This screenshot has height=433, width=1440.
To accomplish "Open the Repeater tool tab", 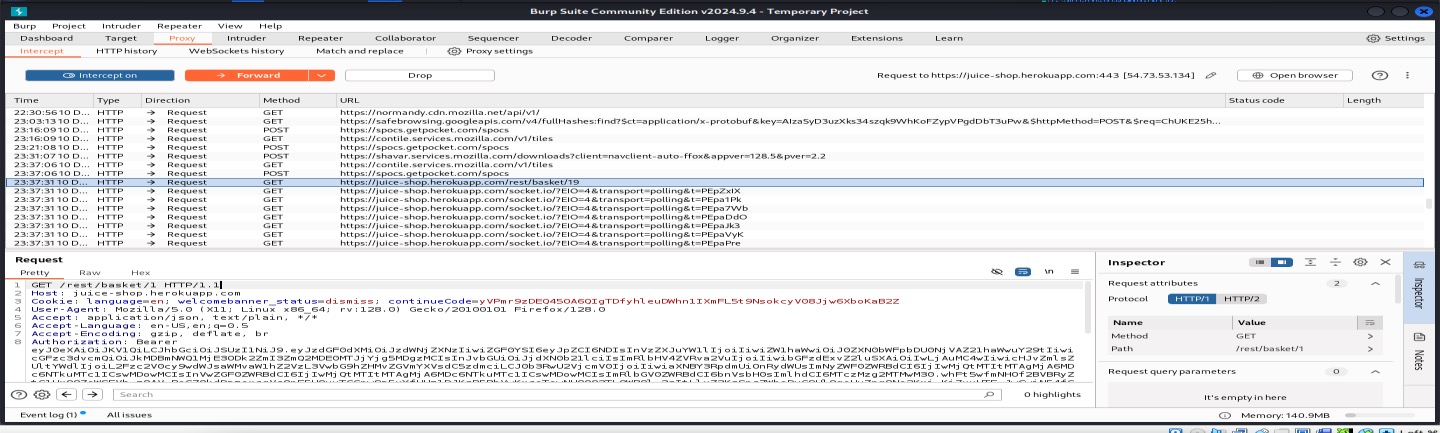I will (x=320, y=38).
